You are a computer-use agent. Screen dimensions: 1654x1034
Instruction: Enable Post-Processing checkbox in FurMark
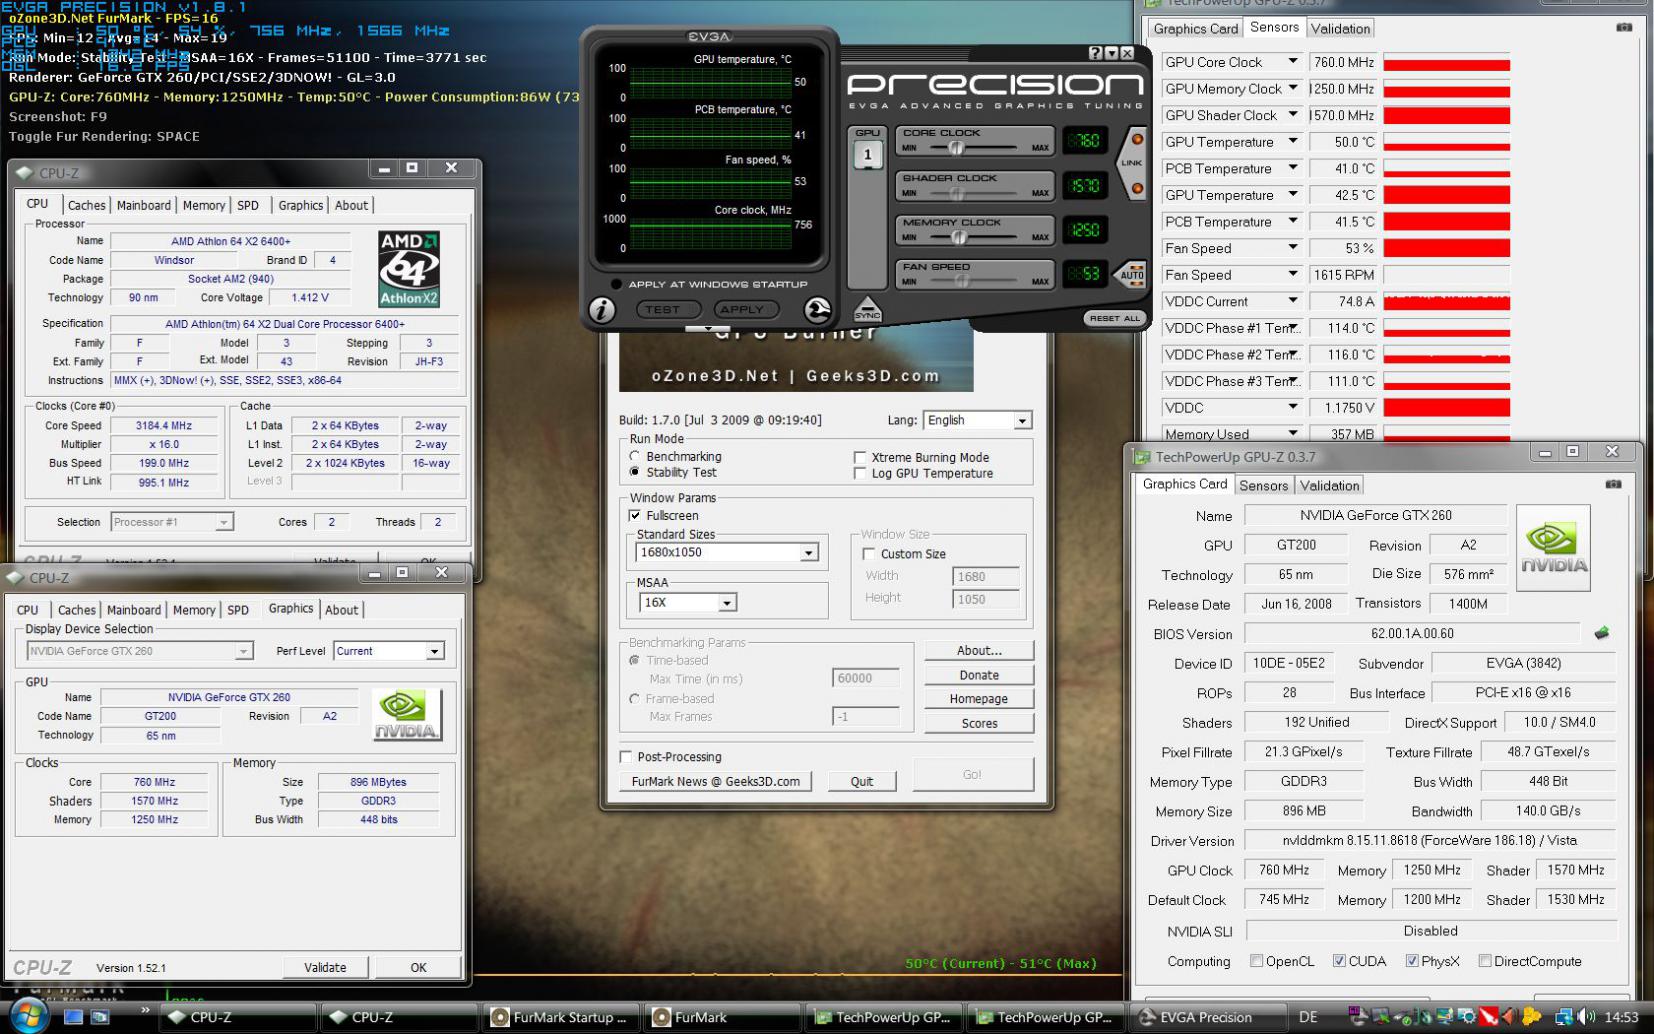point(626,756)
